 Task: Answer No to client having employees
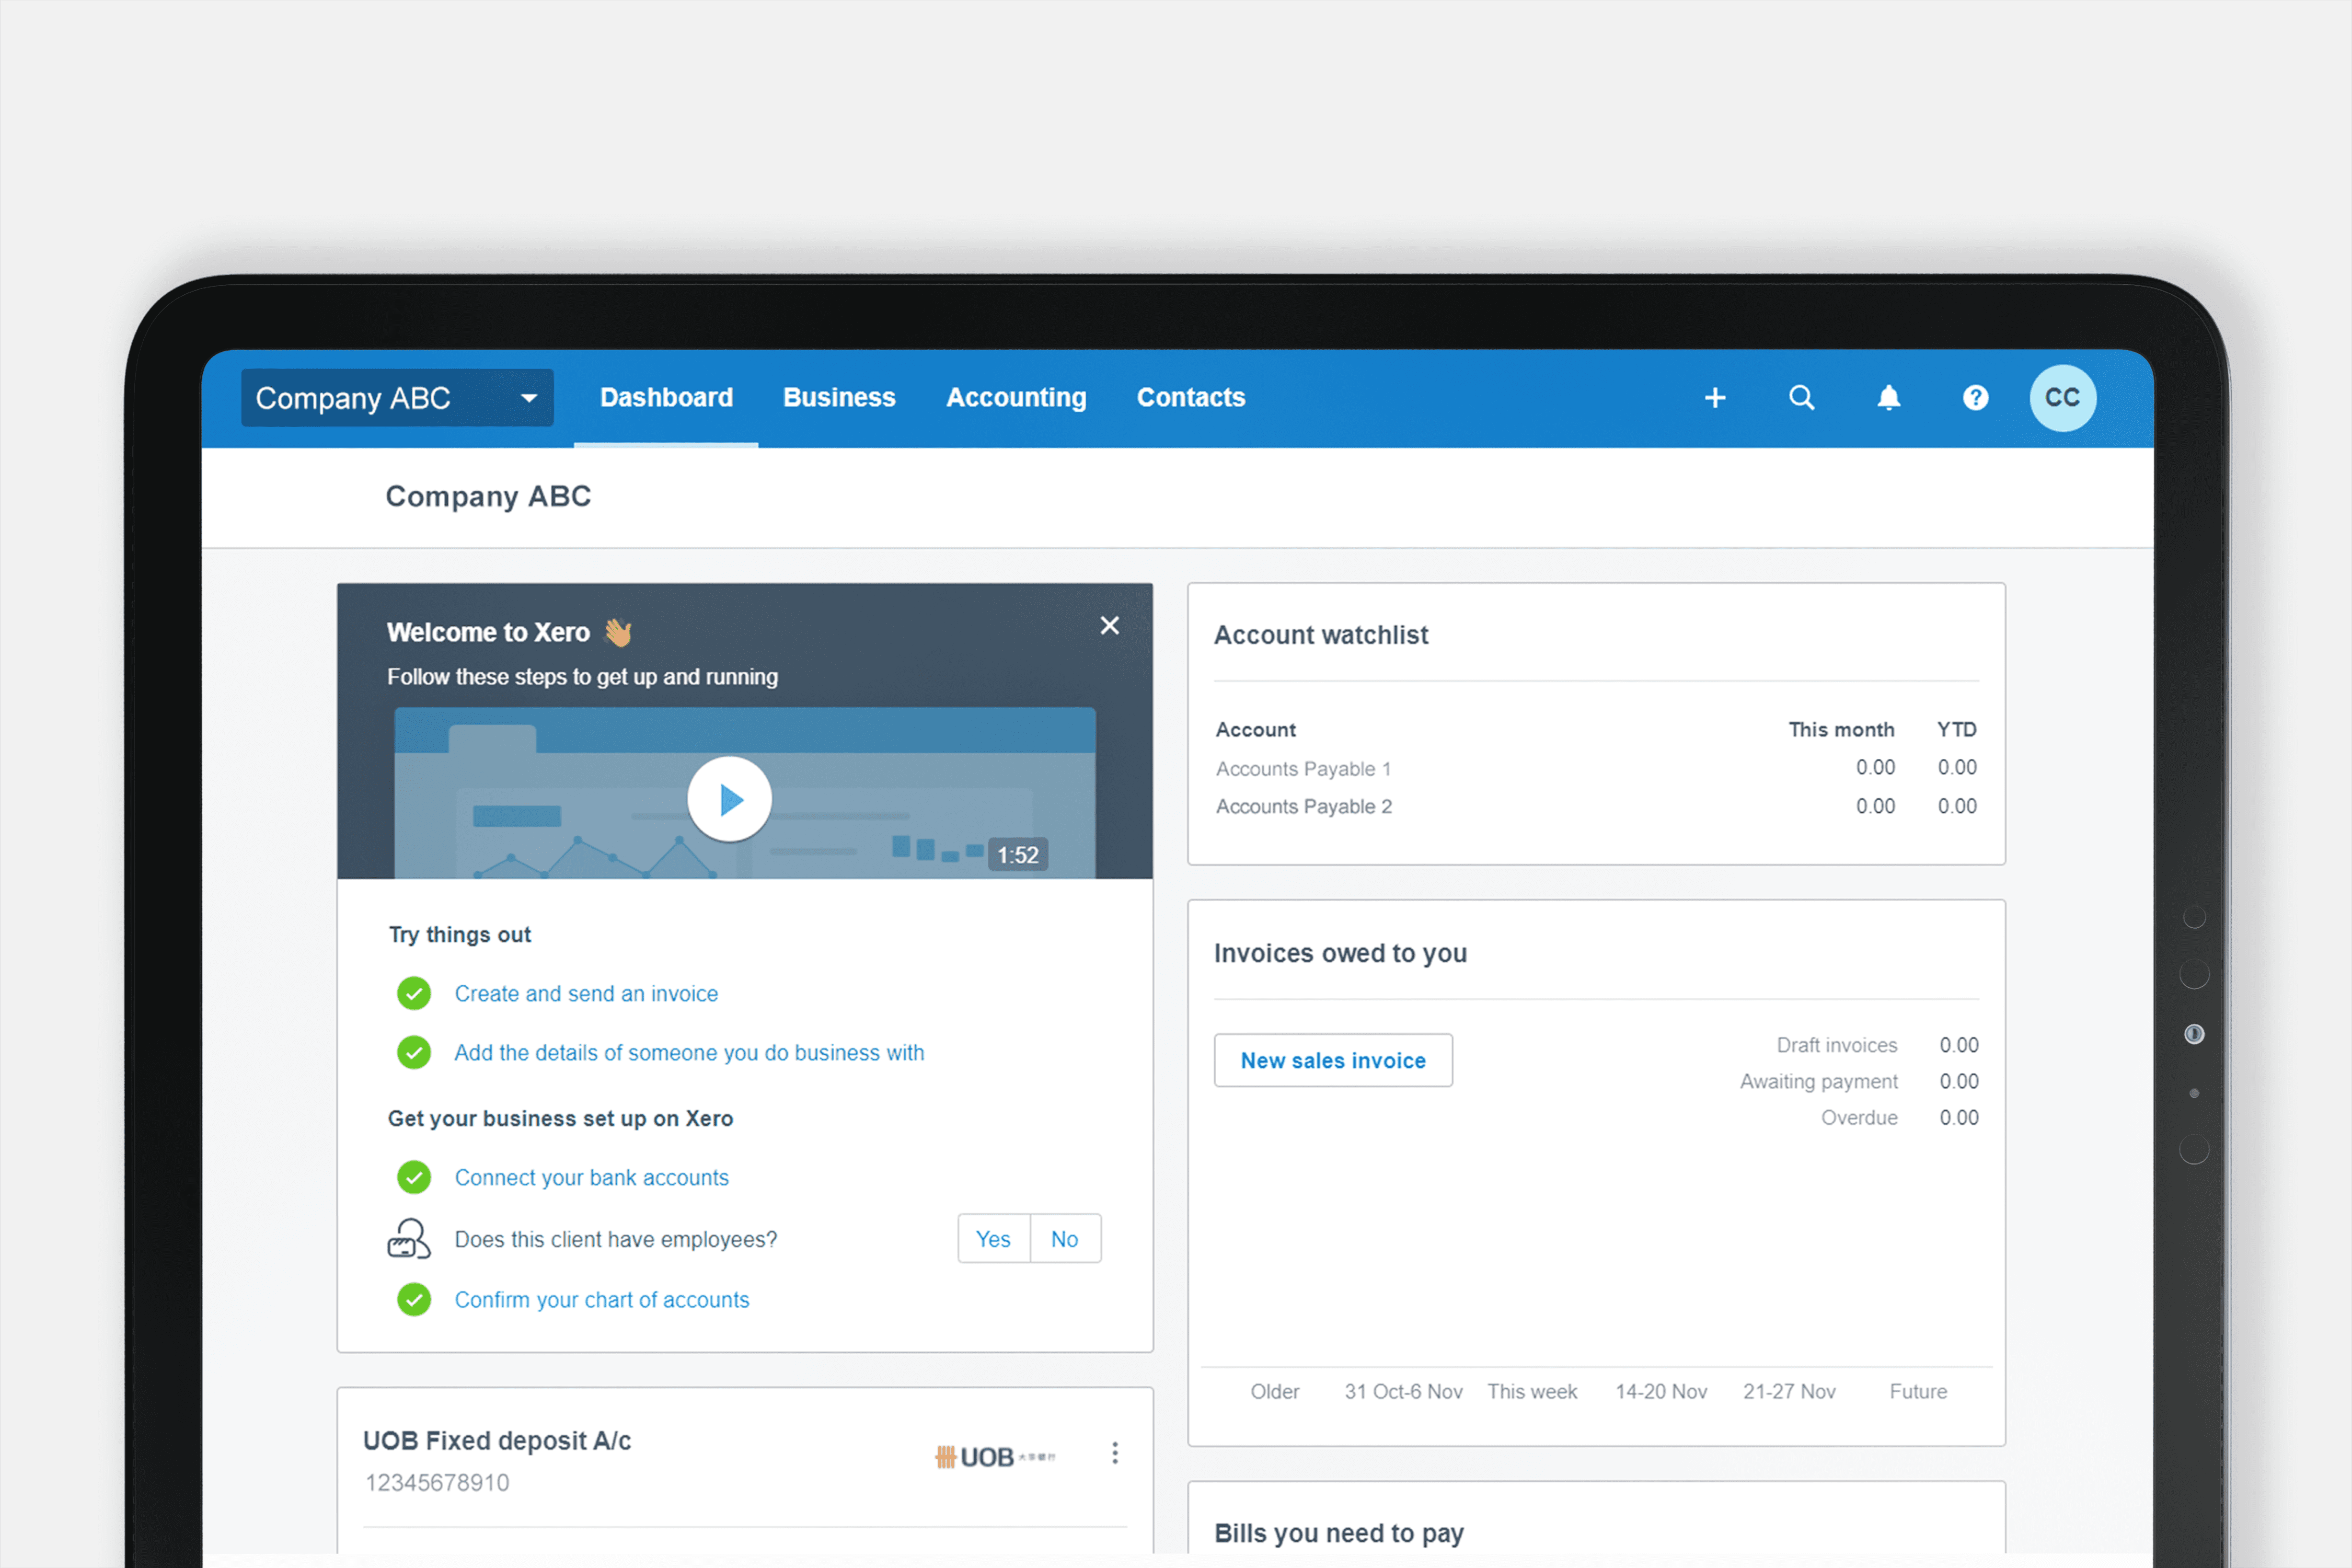coord(1064,1239)
